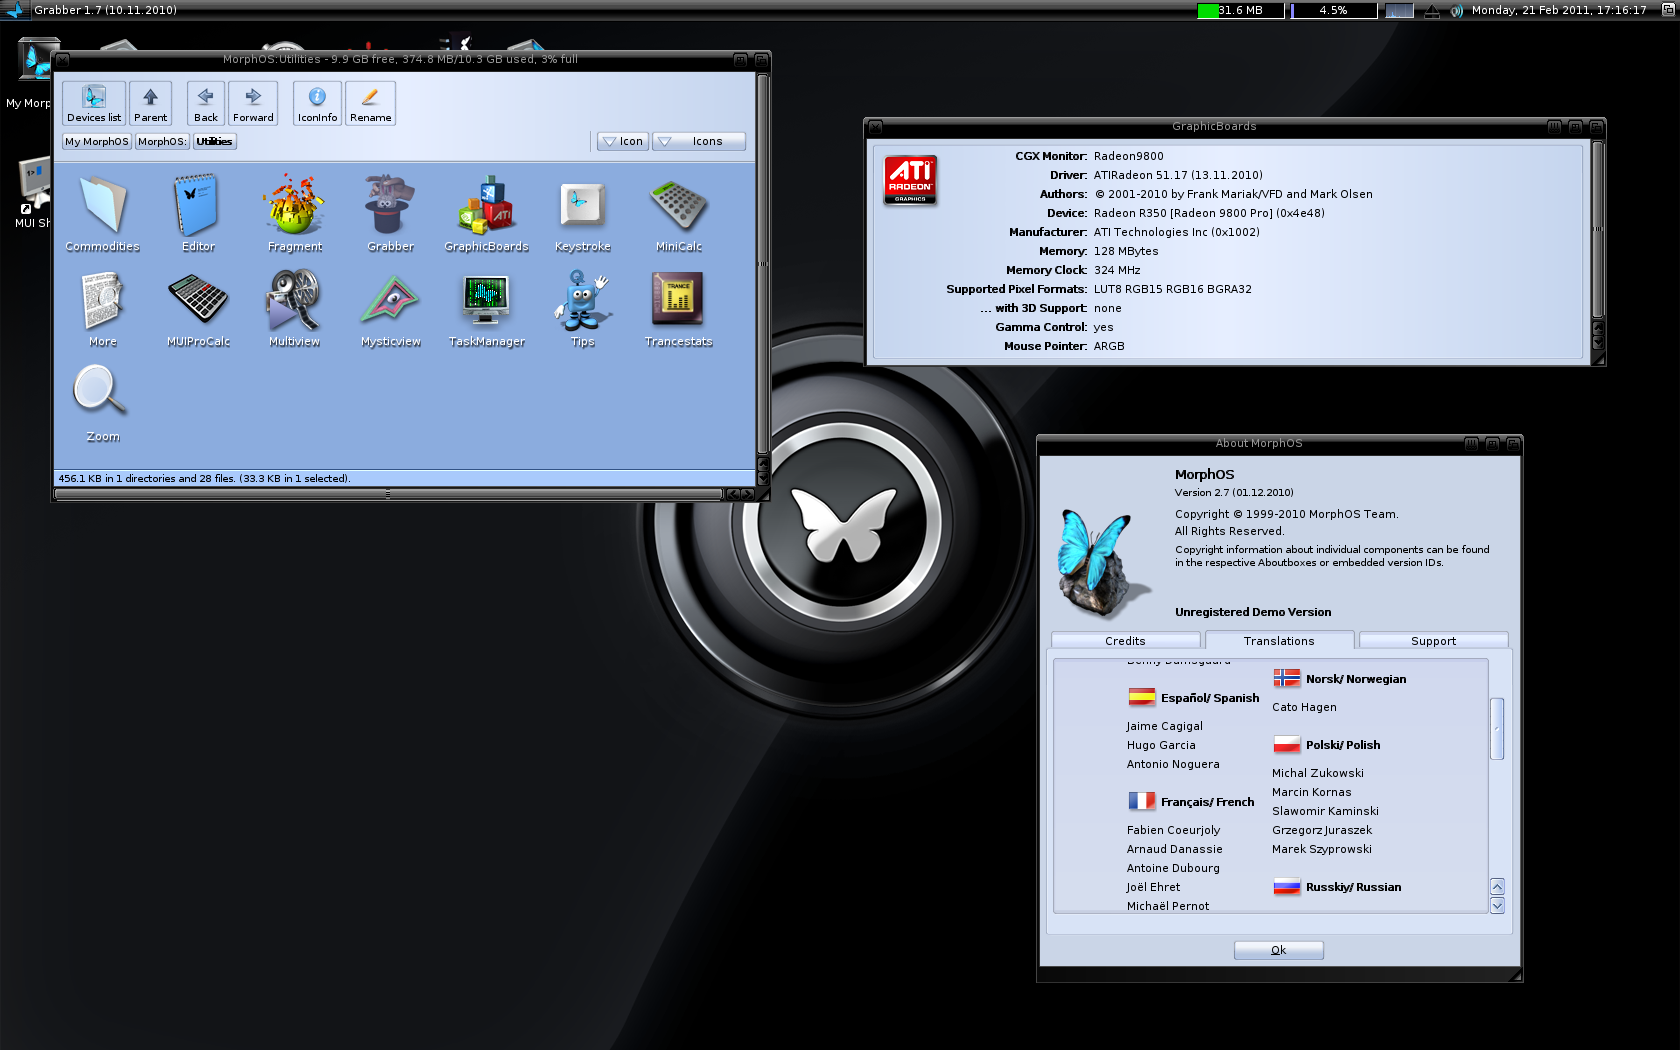Switch to the Credits tab
The image size is (1680, 1050).
[1125, 641]
